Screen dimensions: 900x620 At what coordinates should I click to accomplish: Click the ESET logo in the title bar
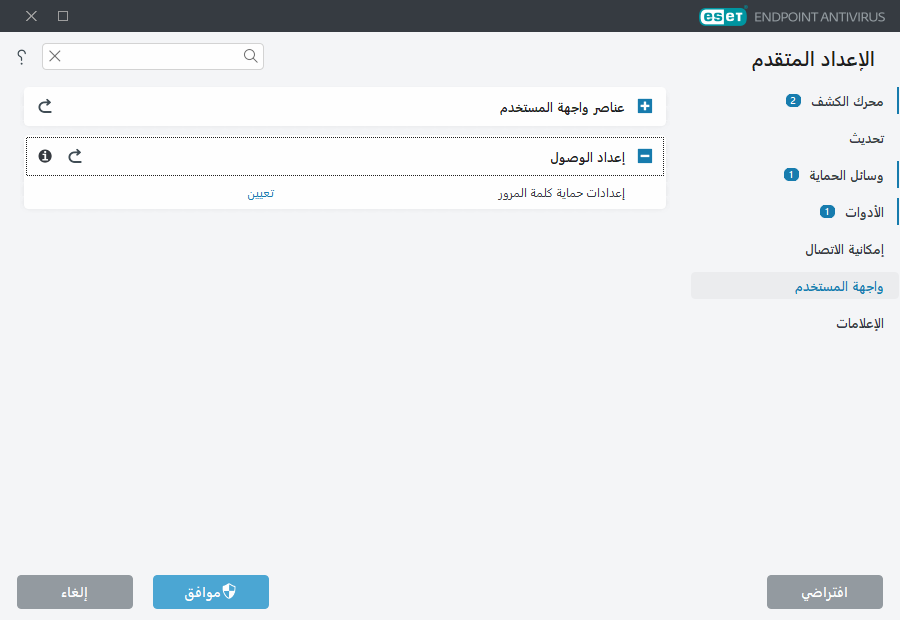tap(722, 16)
